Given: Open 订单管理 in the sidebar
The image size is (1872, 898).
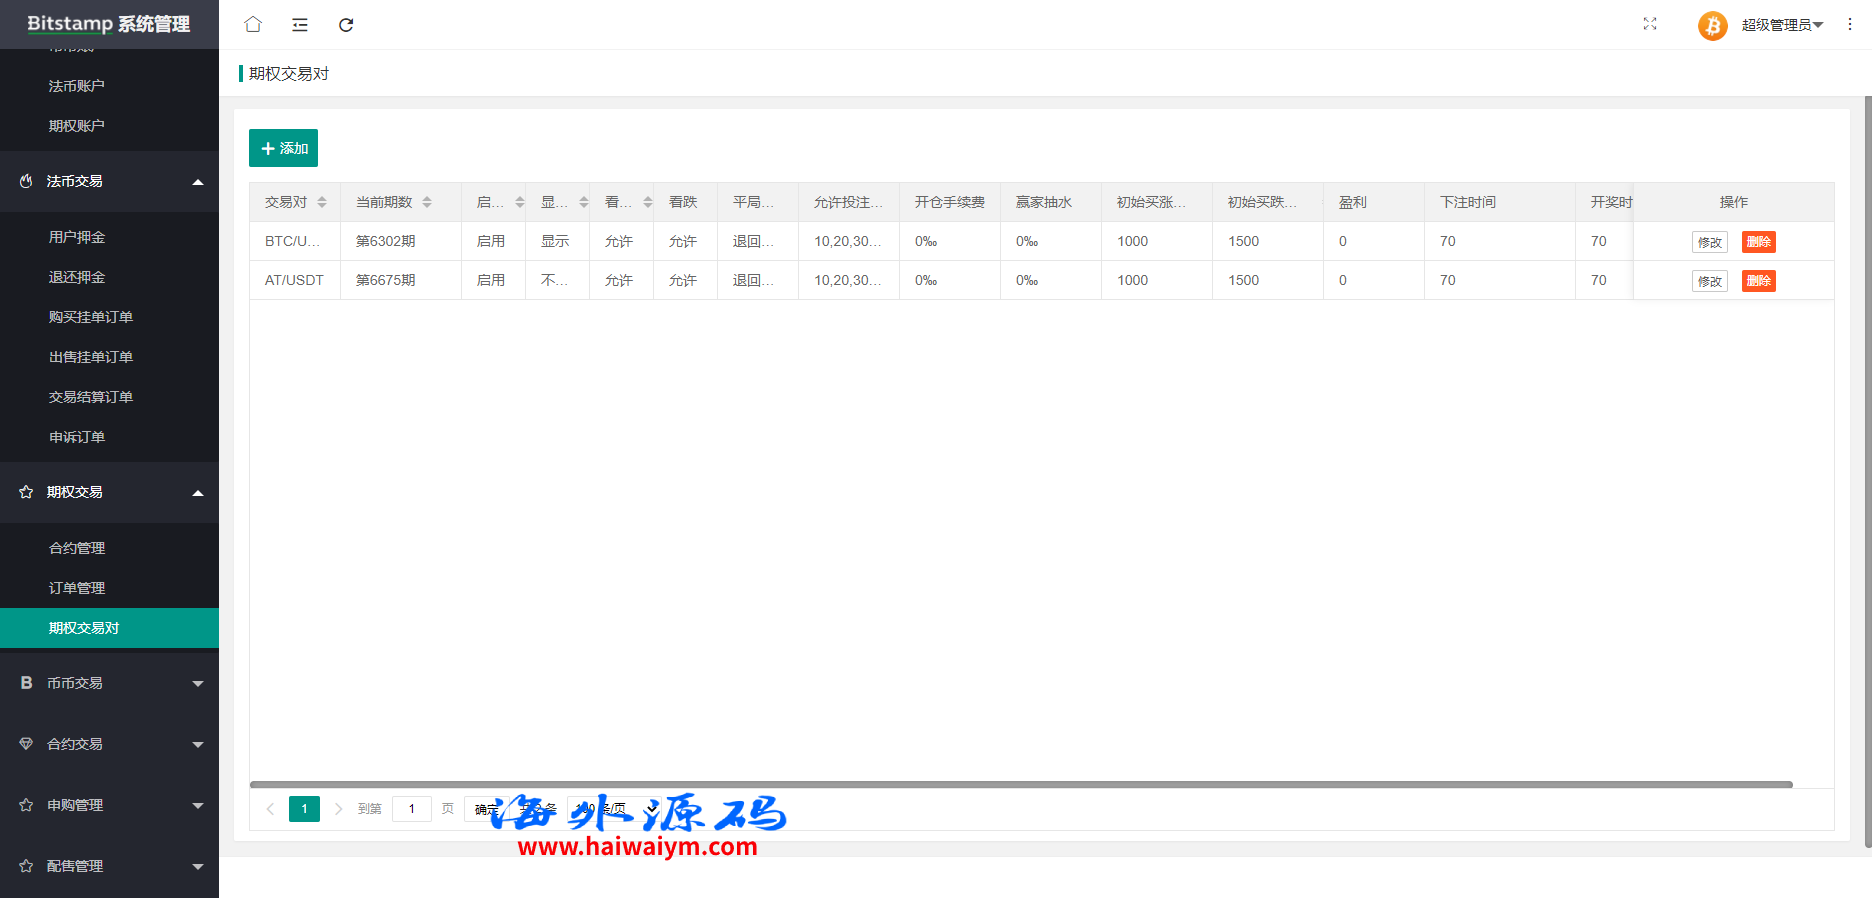Looking at the screenshot, I should point(77,588).
